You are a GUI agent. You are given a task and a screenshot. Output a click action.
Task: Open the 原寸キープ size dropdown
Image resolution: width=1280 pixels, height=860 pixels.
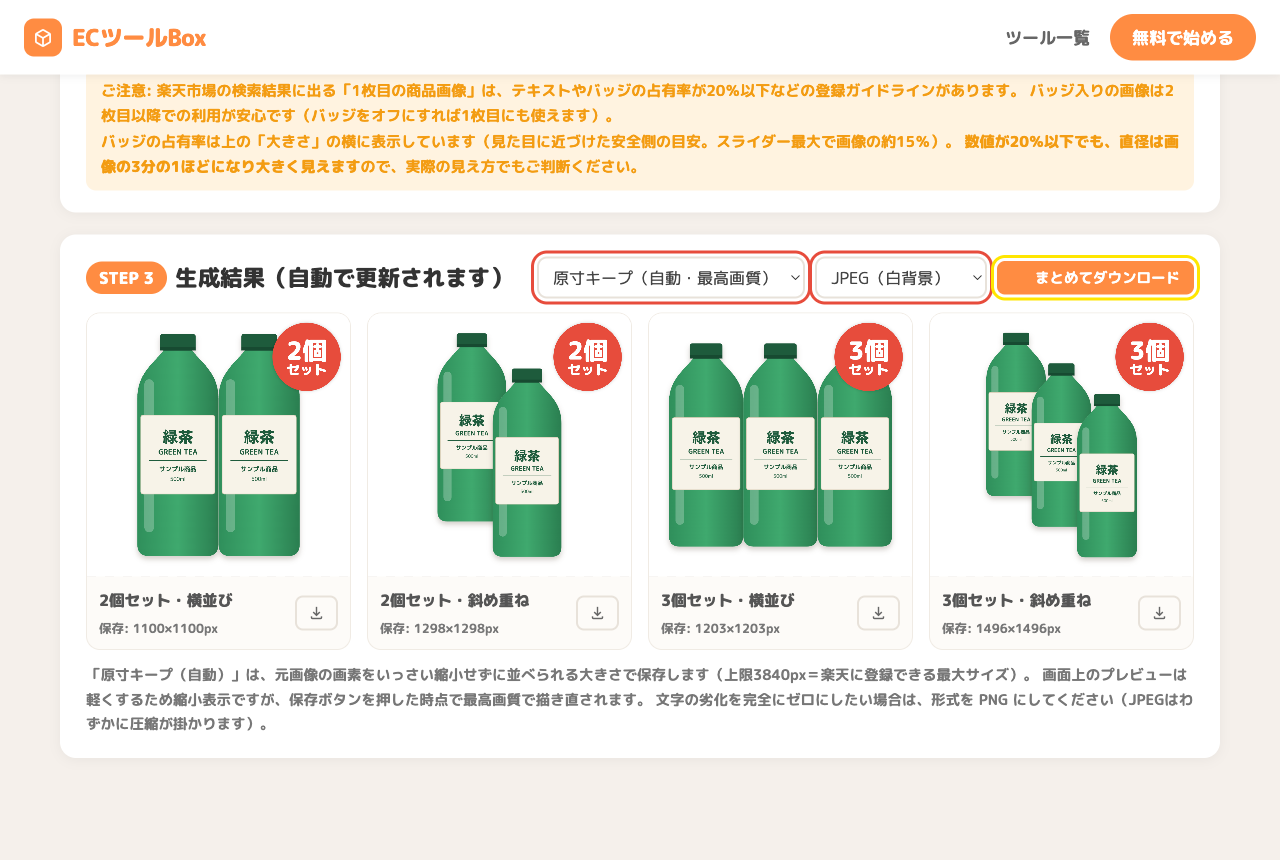click(671, 278)
